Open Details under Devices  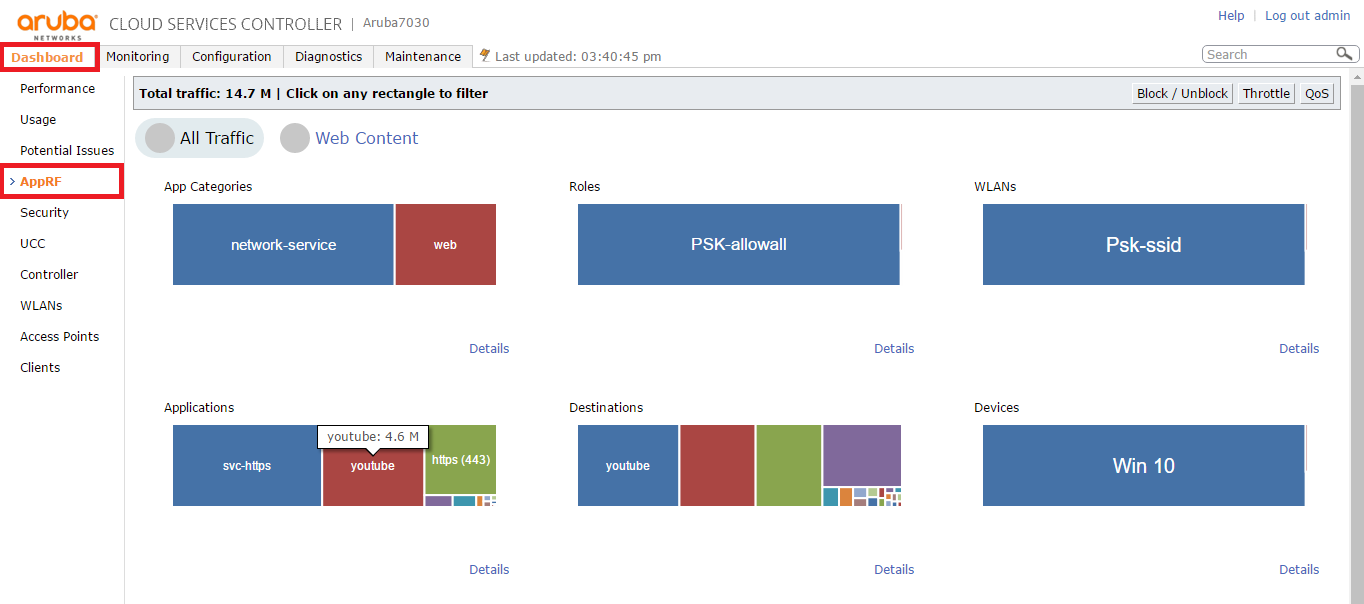click(1299, 569)
